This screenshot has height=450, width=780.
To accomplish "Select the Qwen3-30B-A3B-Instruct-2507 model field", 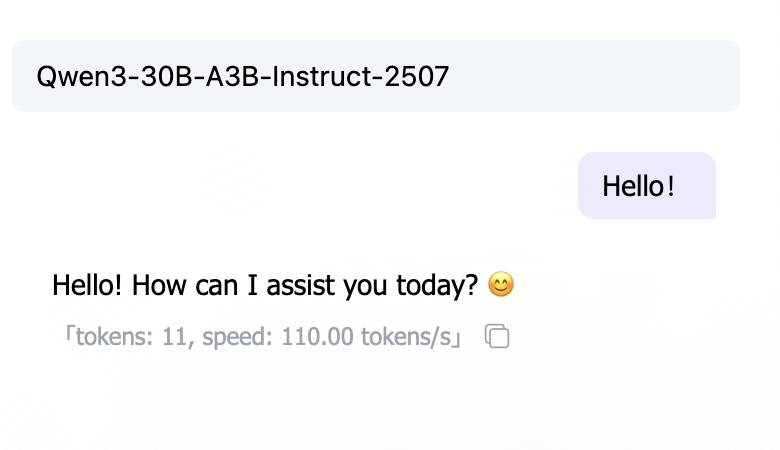I will [375, 76].
